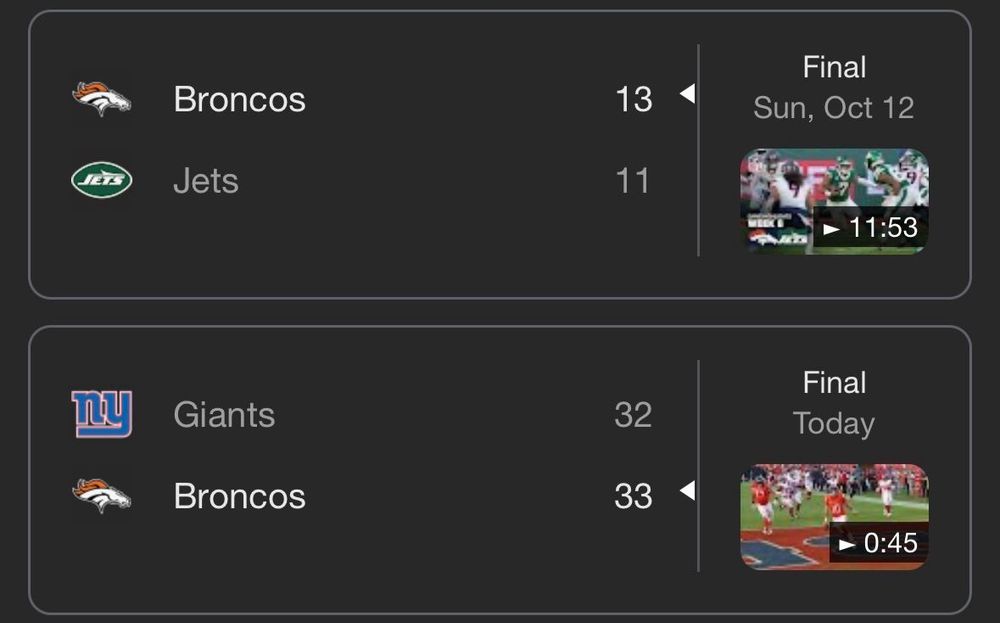The height and width of the screenshot is (623, 1000).
Task: Play the 0:45 Giants-Broncos highlight clip
Action: click(x=834, y=516)
